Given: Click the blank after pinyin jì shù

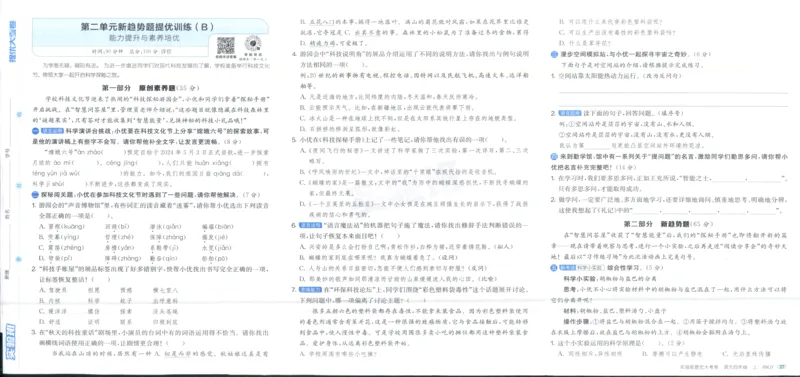Looking at the screenshot, I should coord(74,184).
